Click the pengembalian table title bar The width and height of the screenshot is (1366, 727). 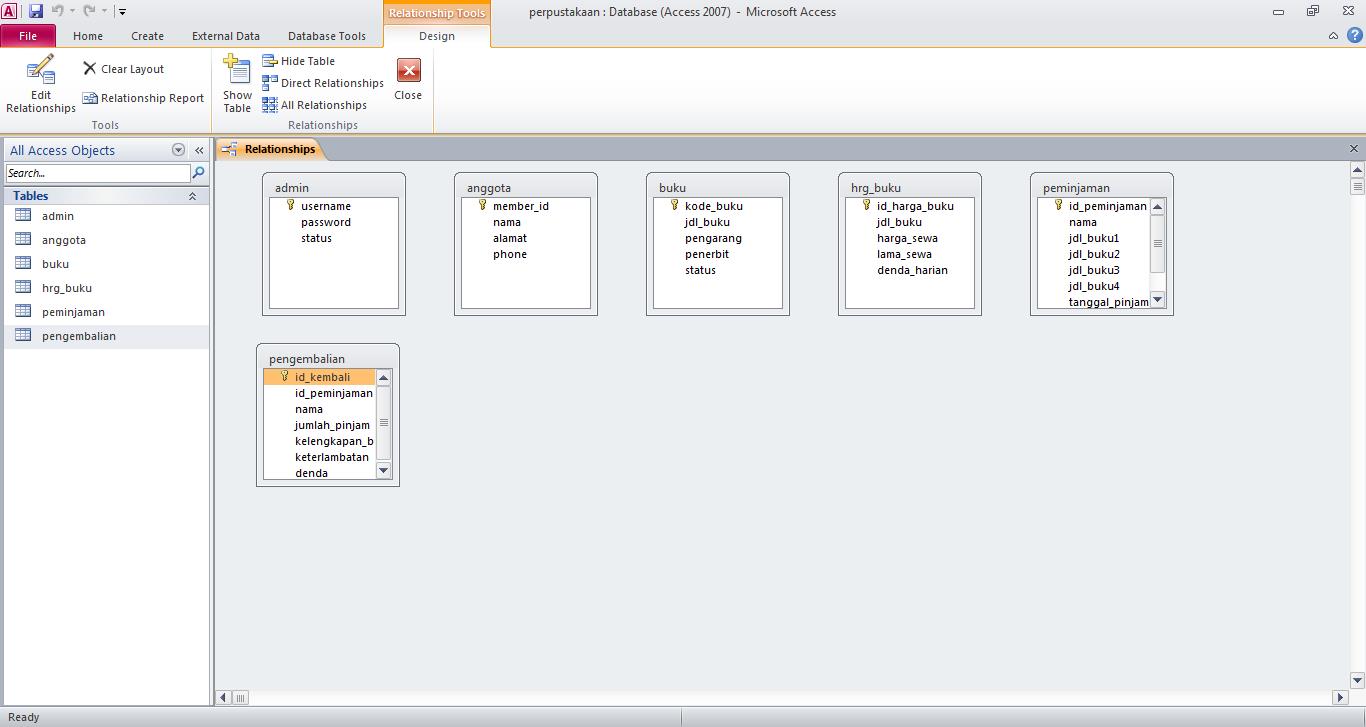328,359
